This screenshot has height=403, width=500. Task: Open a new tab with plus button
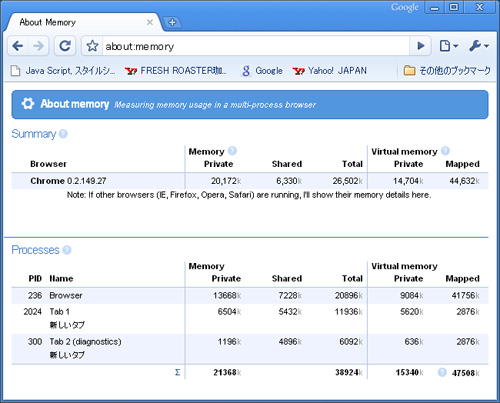pyautogui.click(x=172, y=22)
